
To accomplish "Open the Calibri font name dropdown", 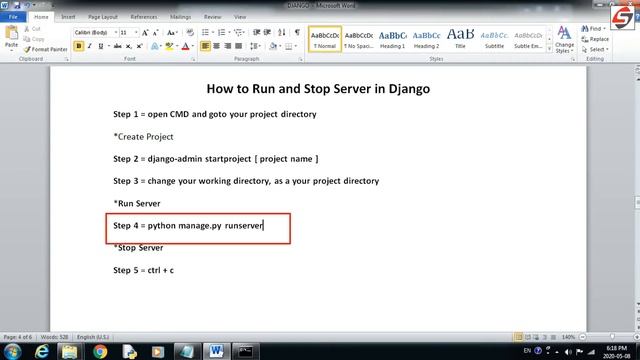I will tap(116, 32).
